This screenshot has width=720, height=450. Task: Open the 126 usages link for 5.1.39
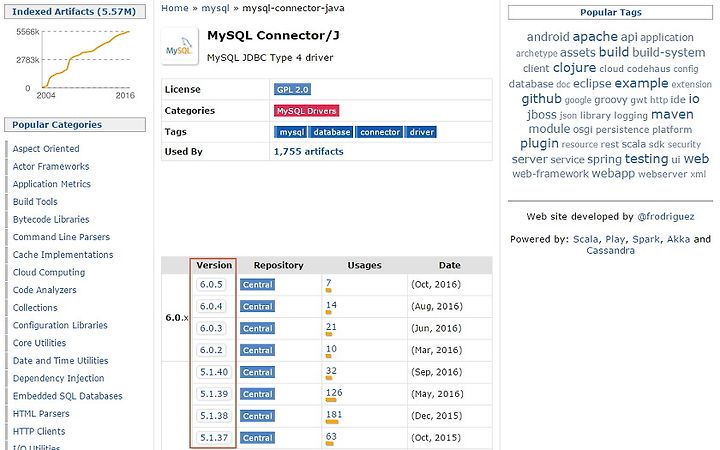coord(334,393)
